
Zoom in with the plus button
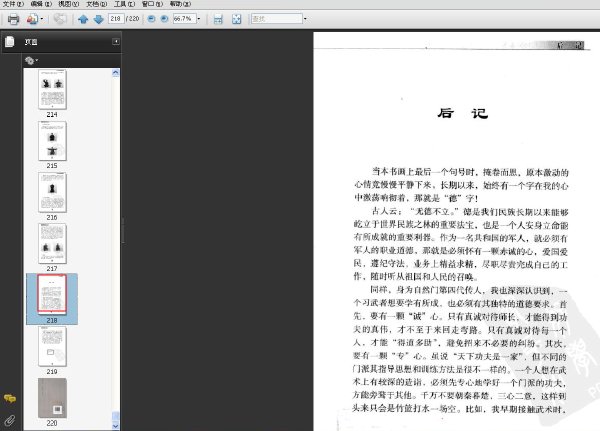(165, 18)
